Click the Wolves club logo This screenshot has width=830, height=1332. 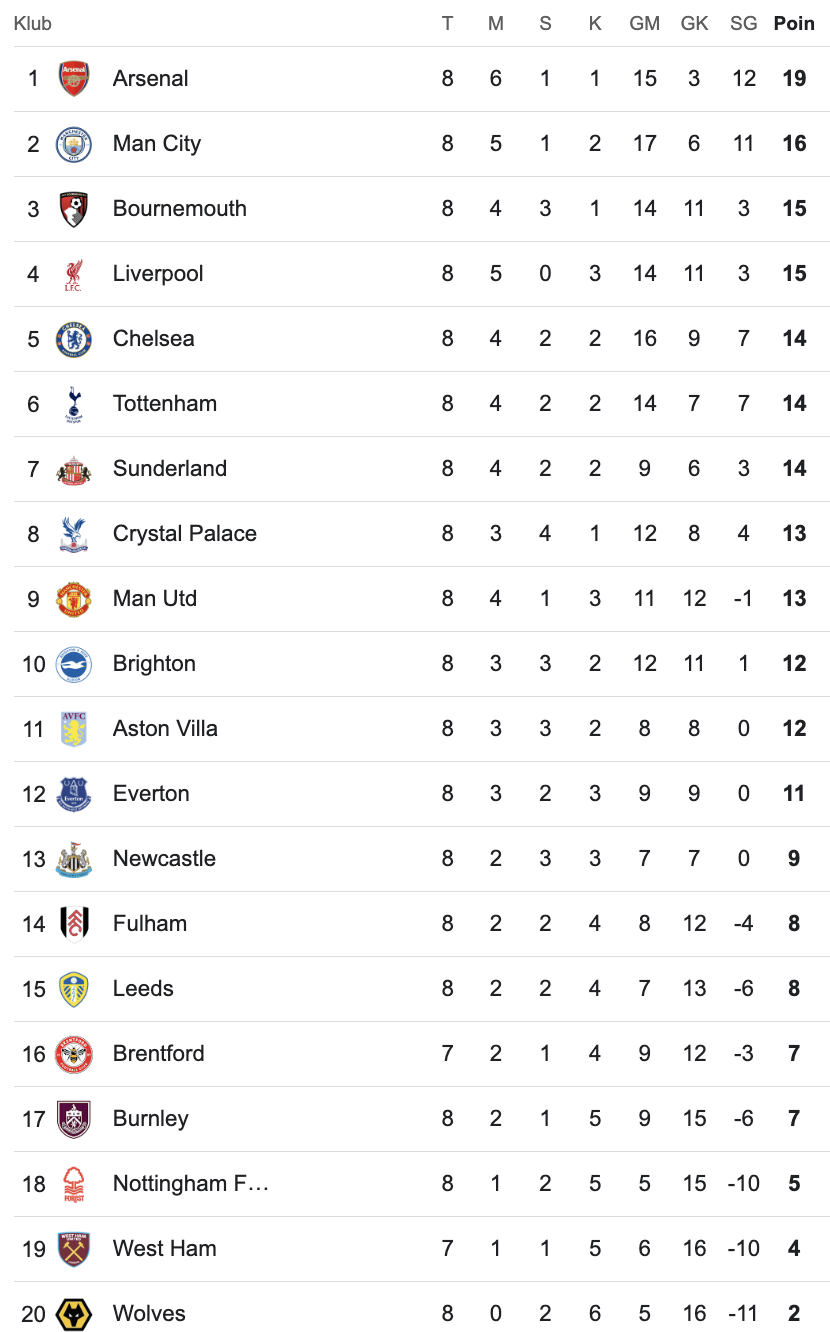(x=74, y=1314)
